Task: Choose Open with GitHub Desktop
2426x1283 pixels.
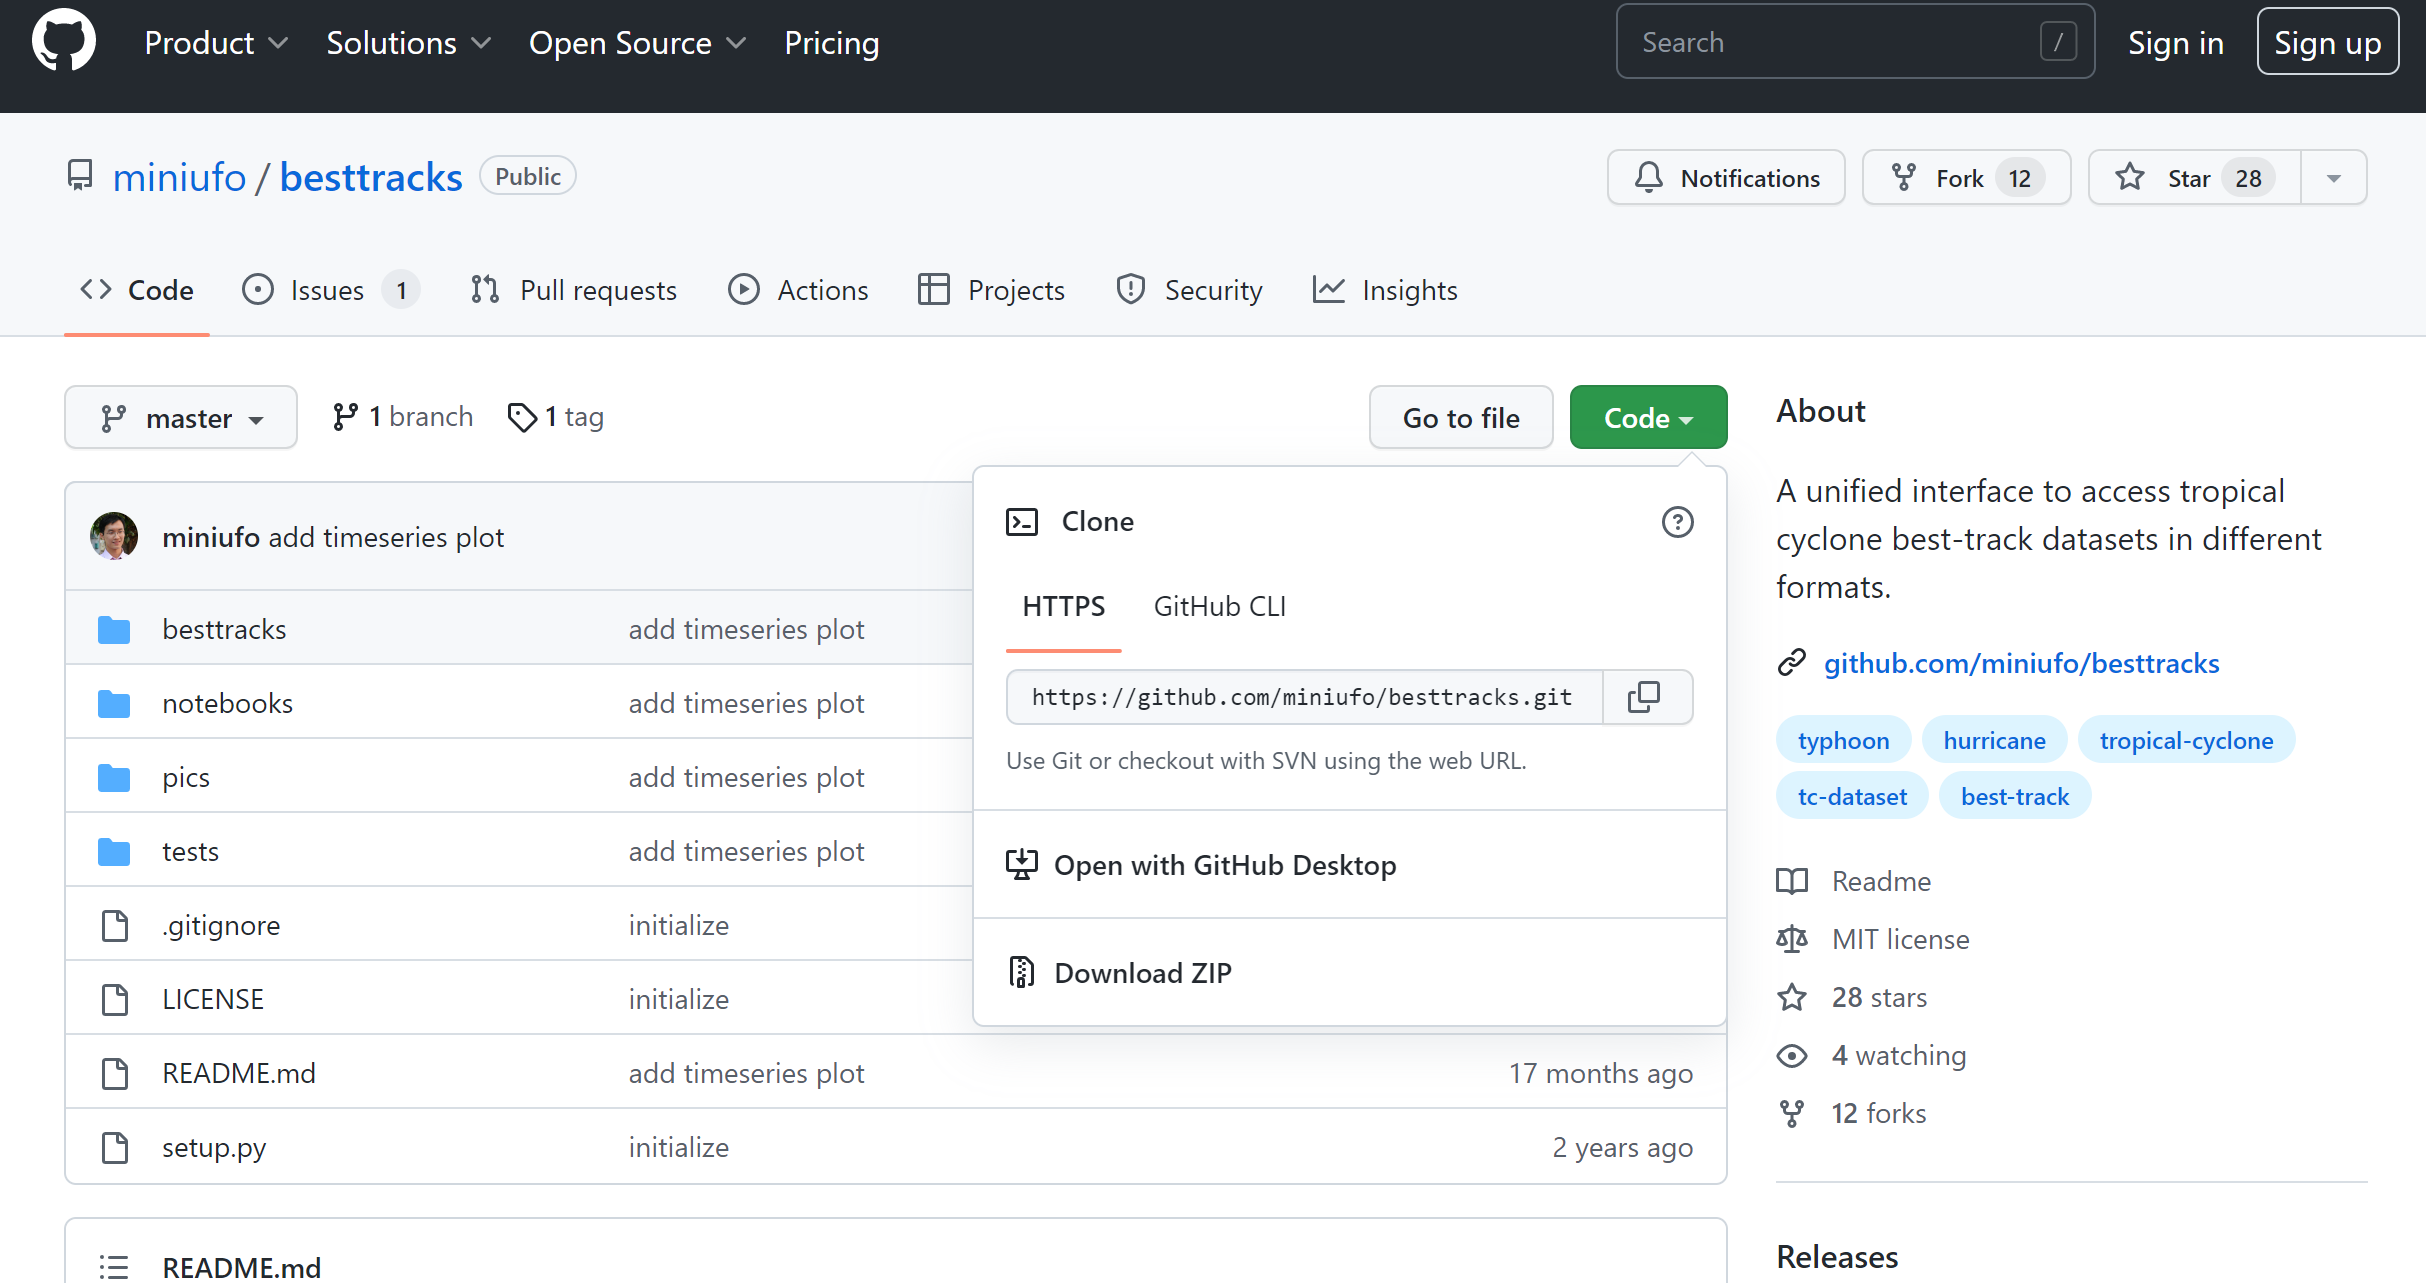Action: (x=1224, y=865)
